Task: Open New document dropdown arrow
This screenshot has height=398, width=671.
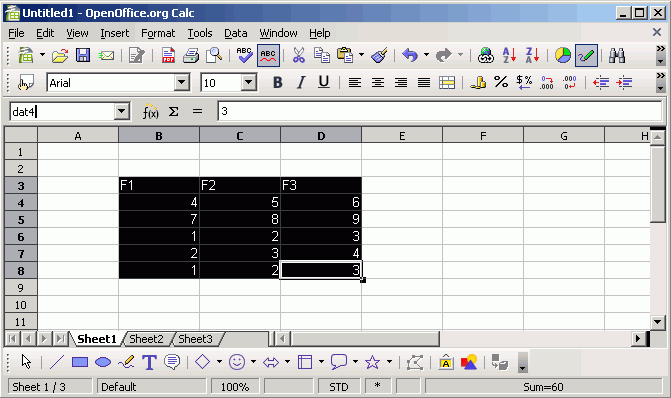Action: [x=42, y=55]
